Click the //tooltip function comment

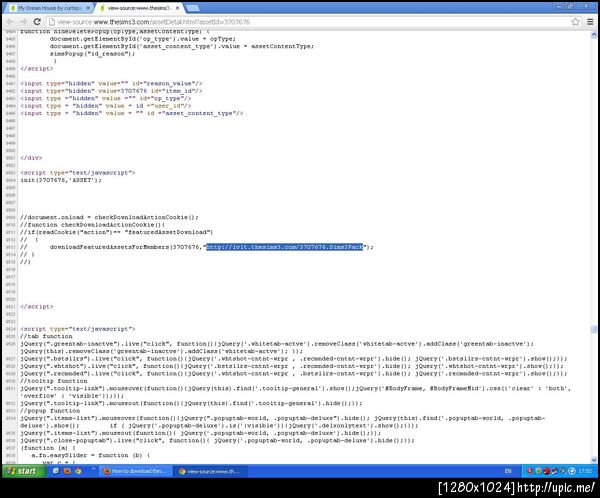[54, 381]
